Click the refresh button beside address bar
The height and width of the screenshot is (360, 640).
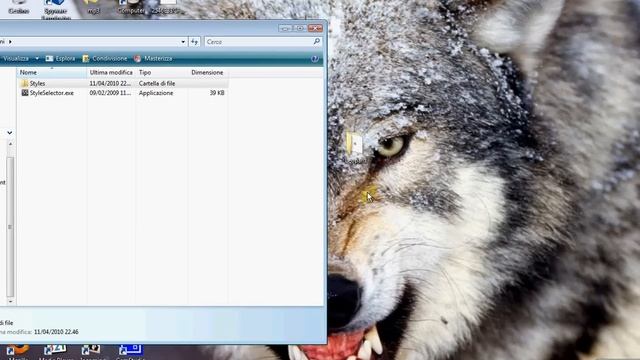pyautogui.click(x=194, y=42)
